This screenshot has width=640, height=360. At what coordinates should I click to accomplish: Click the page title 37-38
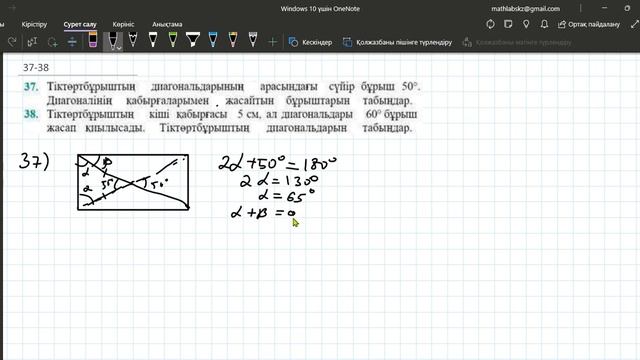coord(36,67)
